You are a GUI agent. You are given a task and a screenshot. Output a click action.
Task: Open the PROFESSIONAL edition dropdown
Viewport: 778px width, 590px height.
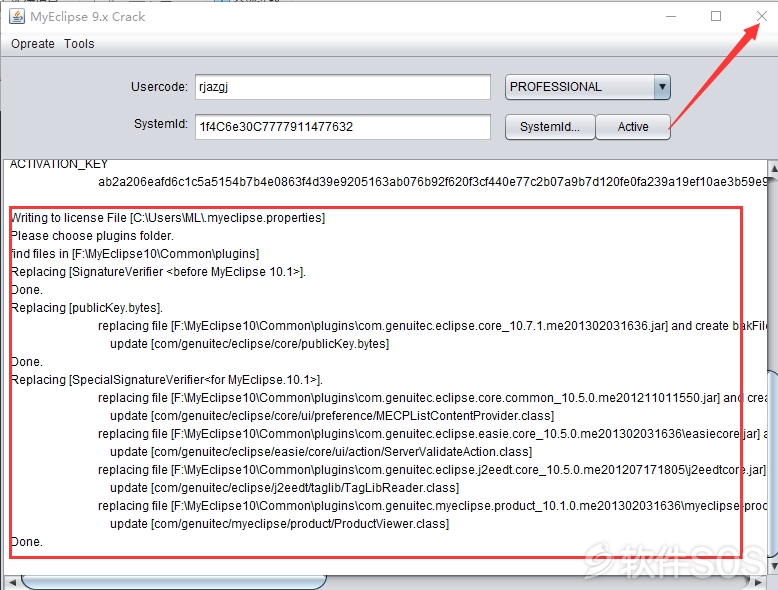click(587, 87)
